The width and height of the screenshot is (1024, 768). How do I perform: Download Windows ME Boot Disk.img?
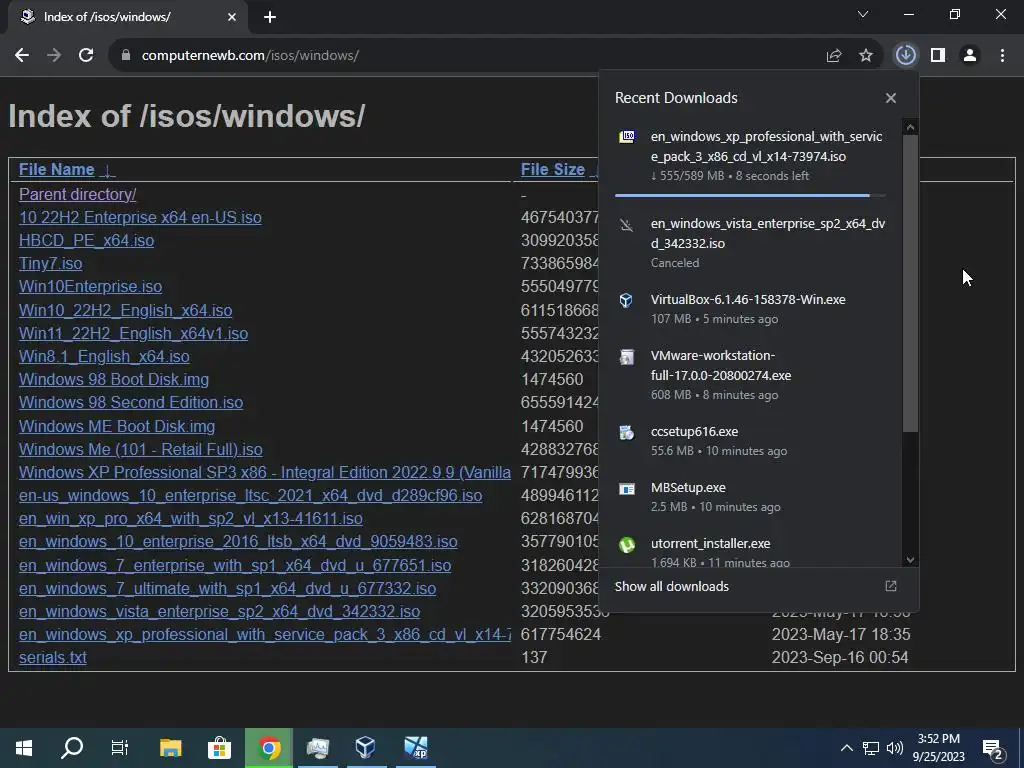click(117, 426)
